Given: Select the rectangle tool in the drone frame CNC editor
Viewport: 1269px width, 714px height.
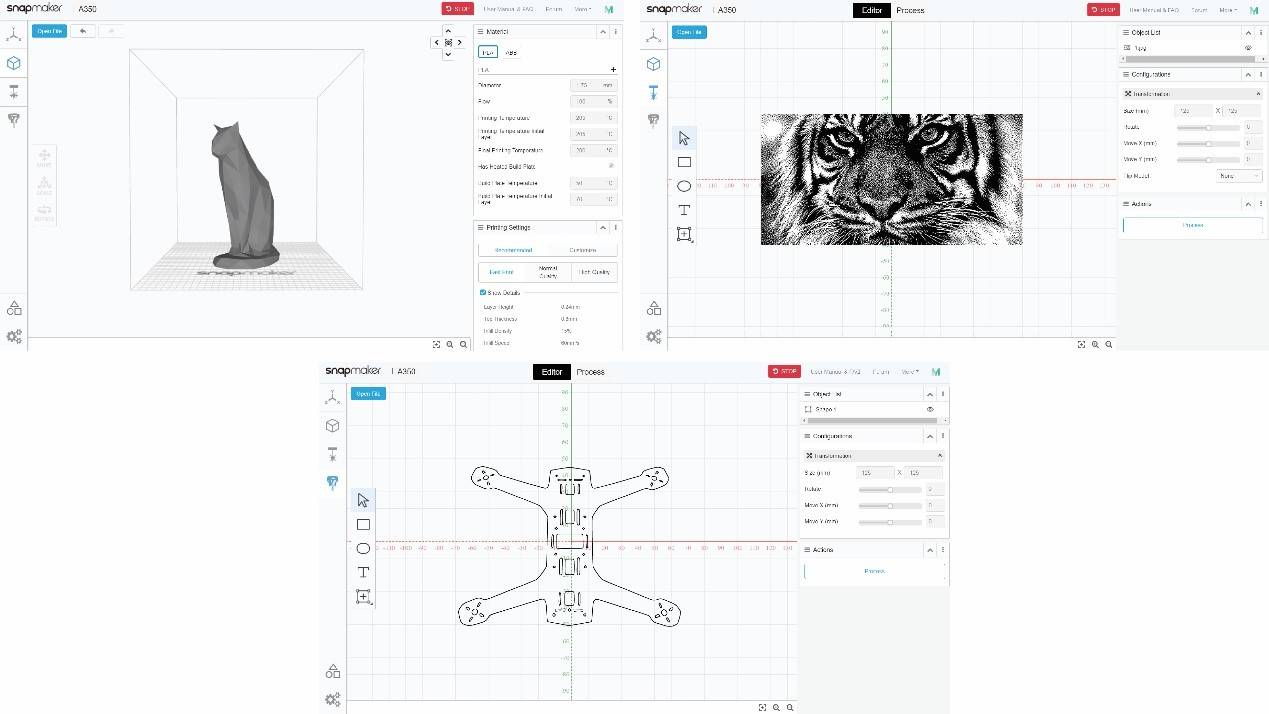Looking at the screenshot, I should (363, 524).
